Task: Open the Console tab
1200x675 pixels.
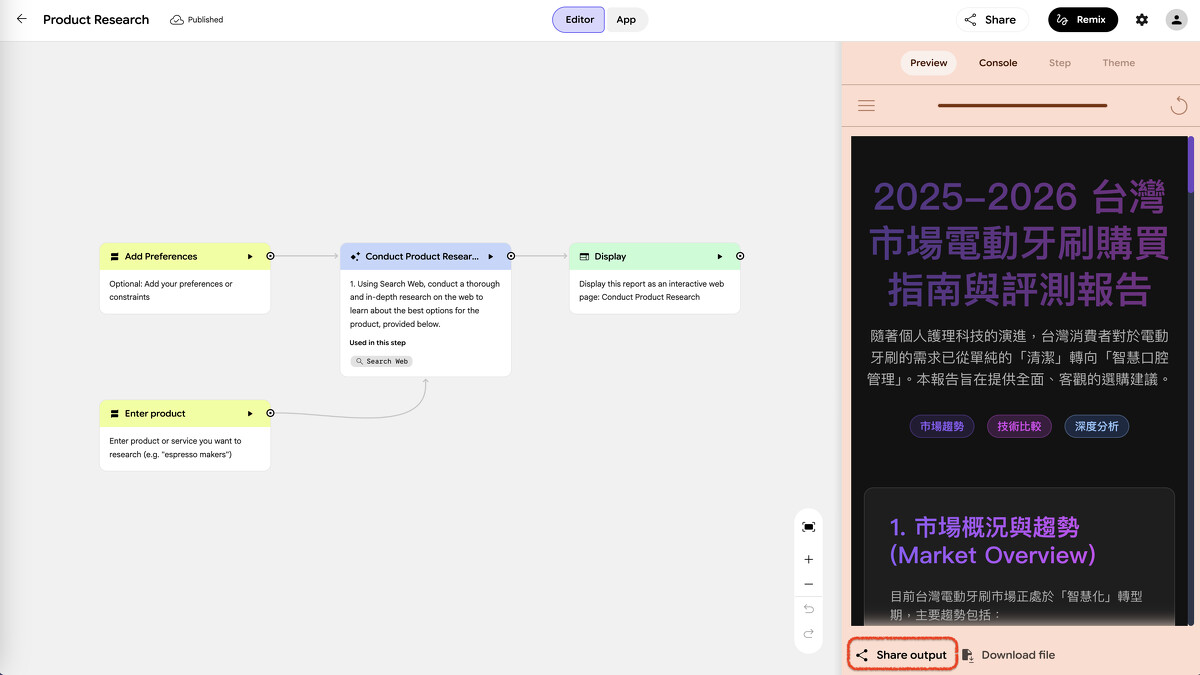Action: [998, 63]
